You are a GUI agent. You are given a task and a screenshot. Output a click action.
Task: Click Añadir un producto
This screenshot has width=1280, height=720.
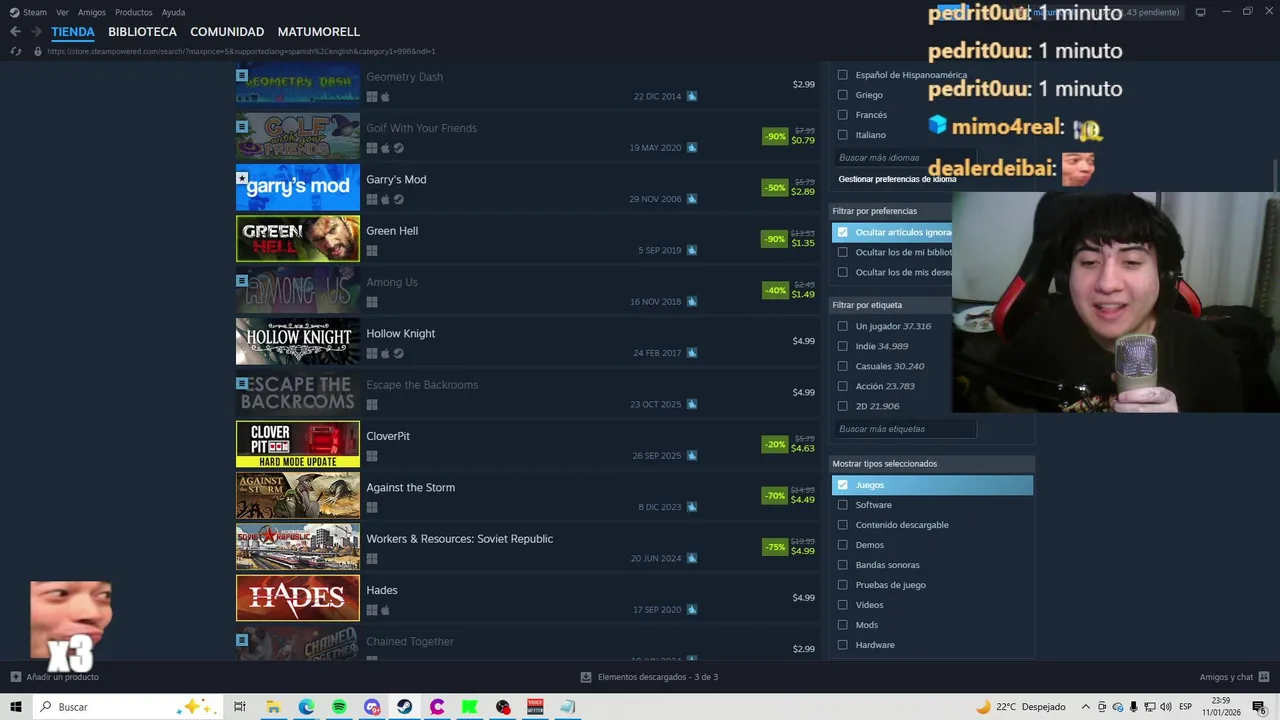(x=63, y=677)
